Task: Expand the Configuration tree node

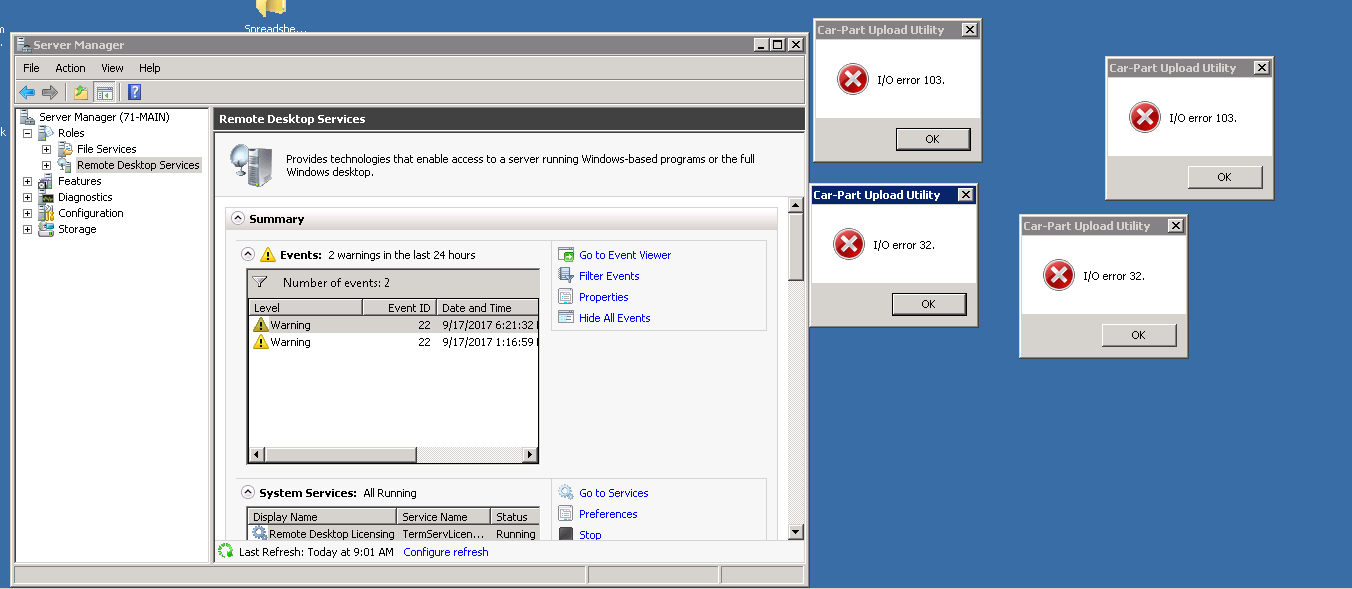Action: tap(27, 213)
